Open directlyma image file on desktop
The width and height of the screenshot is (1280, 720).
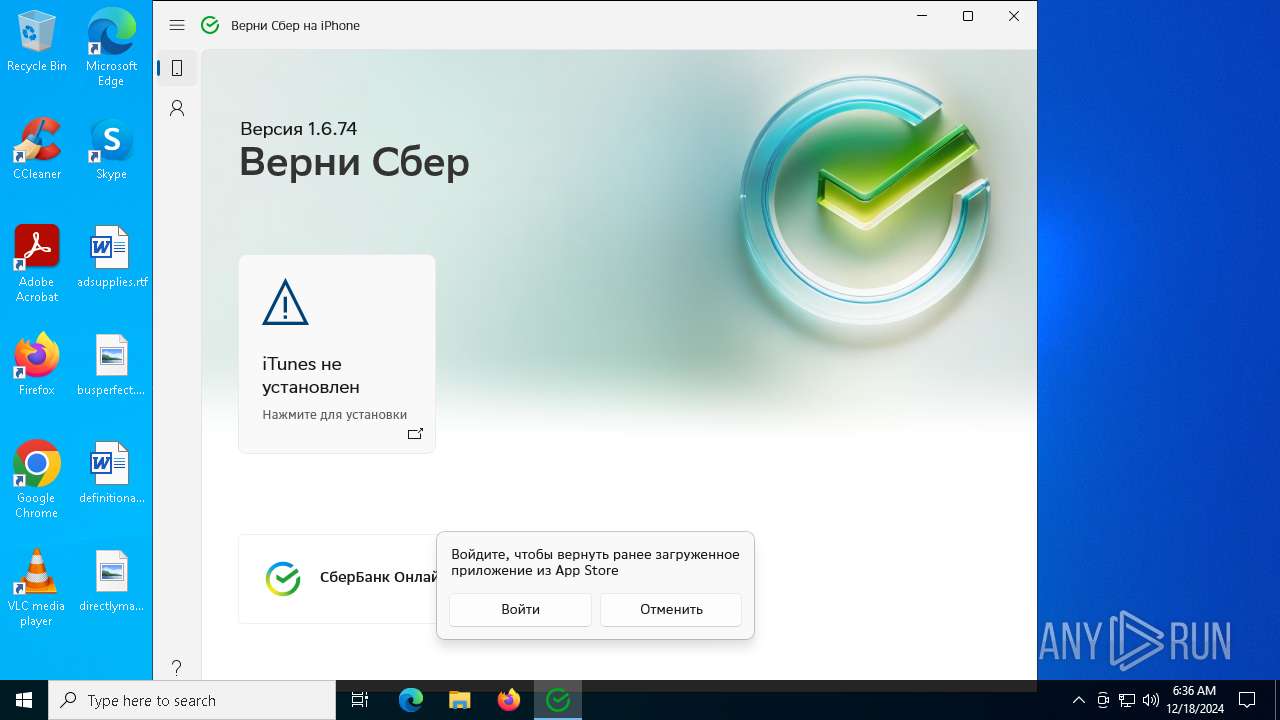click(111, 581)
